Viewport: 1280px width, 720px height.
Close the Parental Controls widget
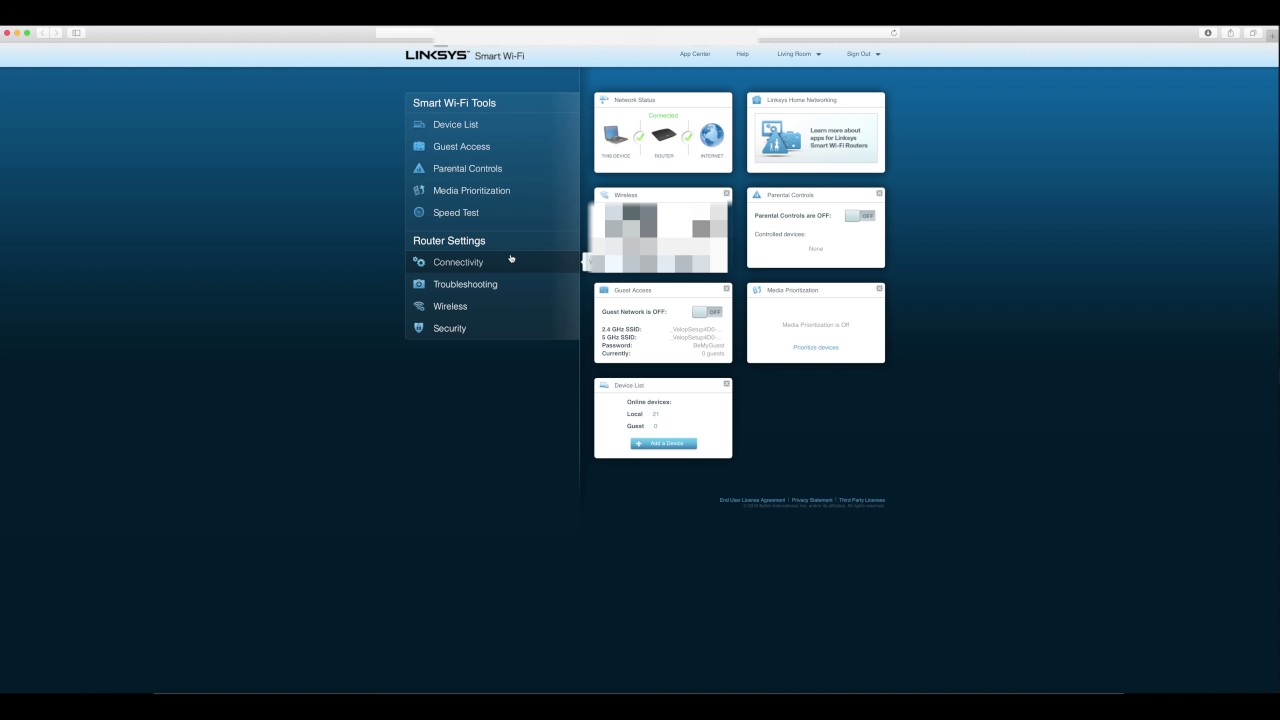coord(880,193)
